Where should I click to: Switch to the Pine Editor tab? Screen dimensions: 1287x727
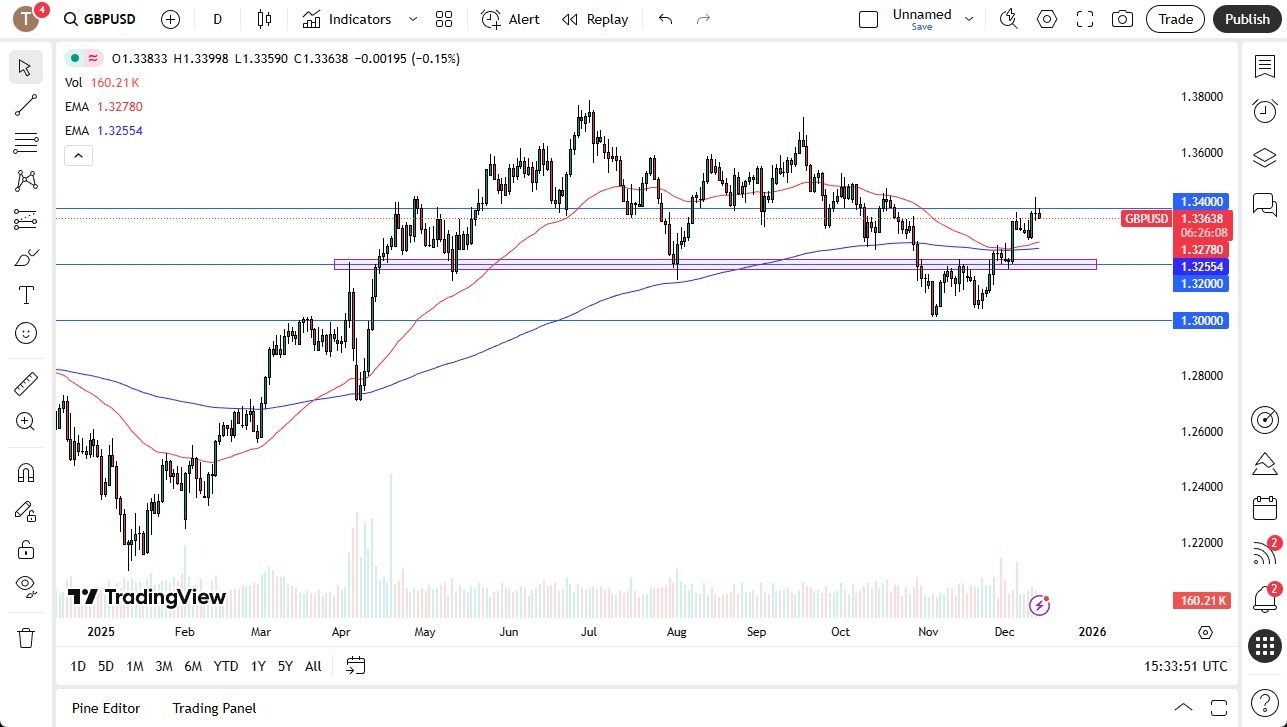(105, 708)
